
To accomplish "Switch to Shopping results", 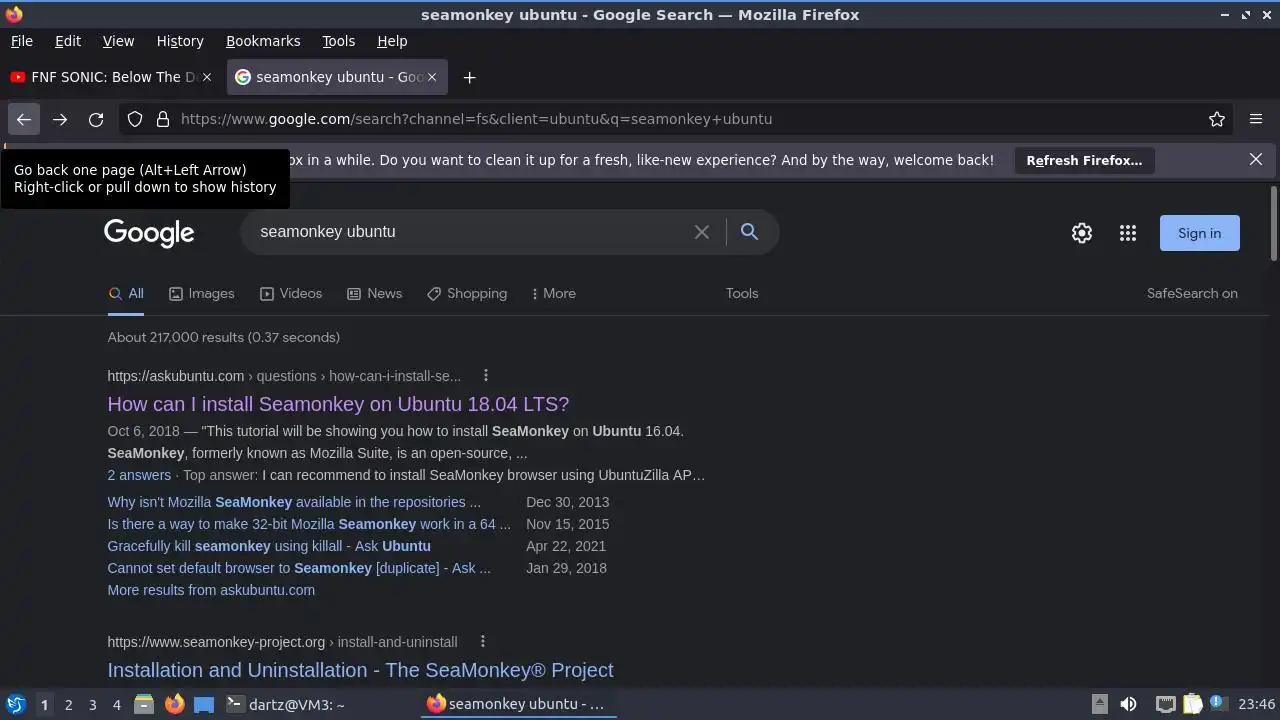I will [x=467, y=293].
